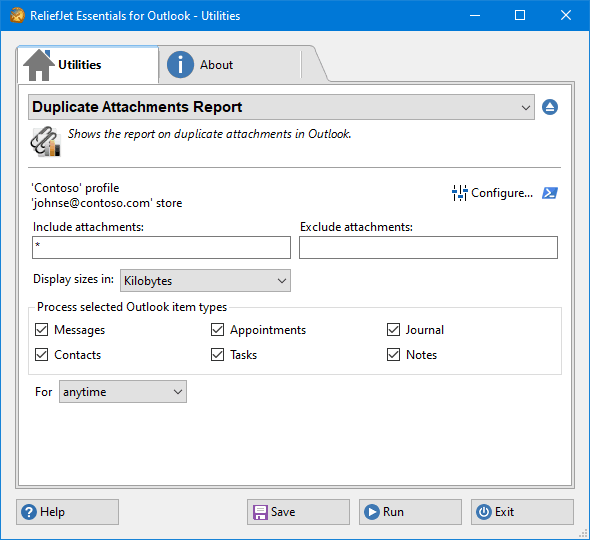Screen dimensions: 590x540
Task: Click the resize grip at window corner
Action: pos(583,534)
